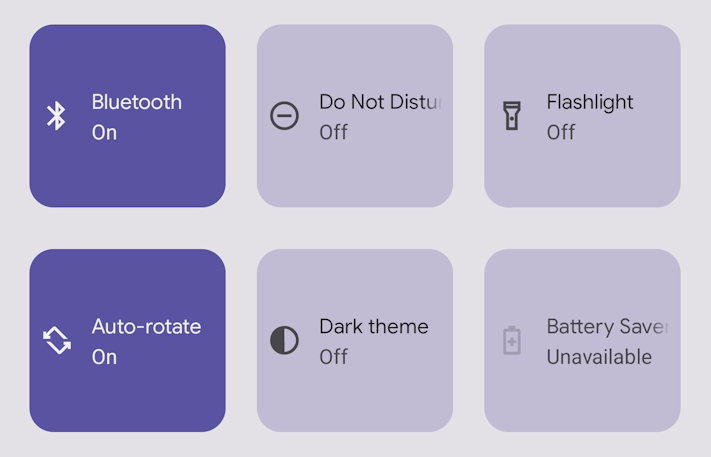Tap the Battery Saver battery icon

coord(512,340)
